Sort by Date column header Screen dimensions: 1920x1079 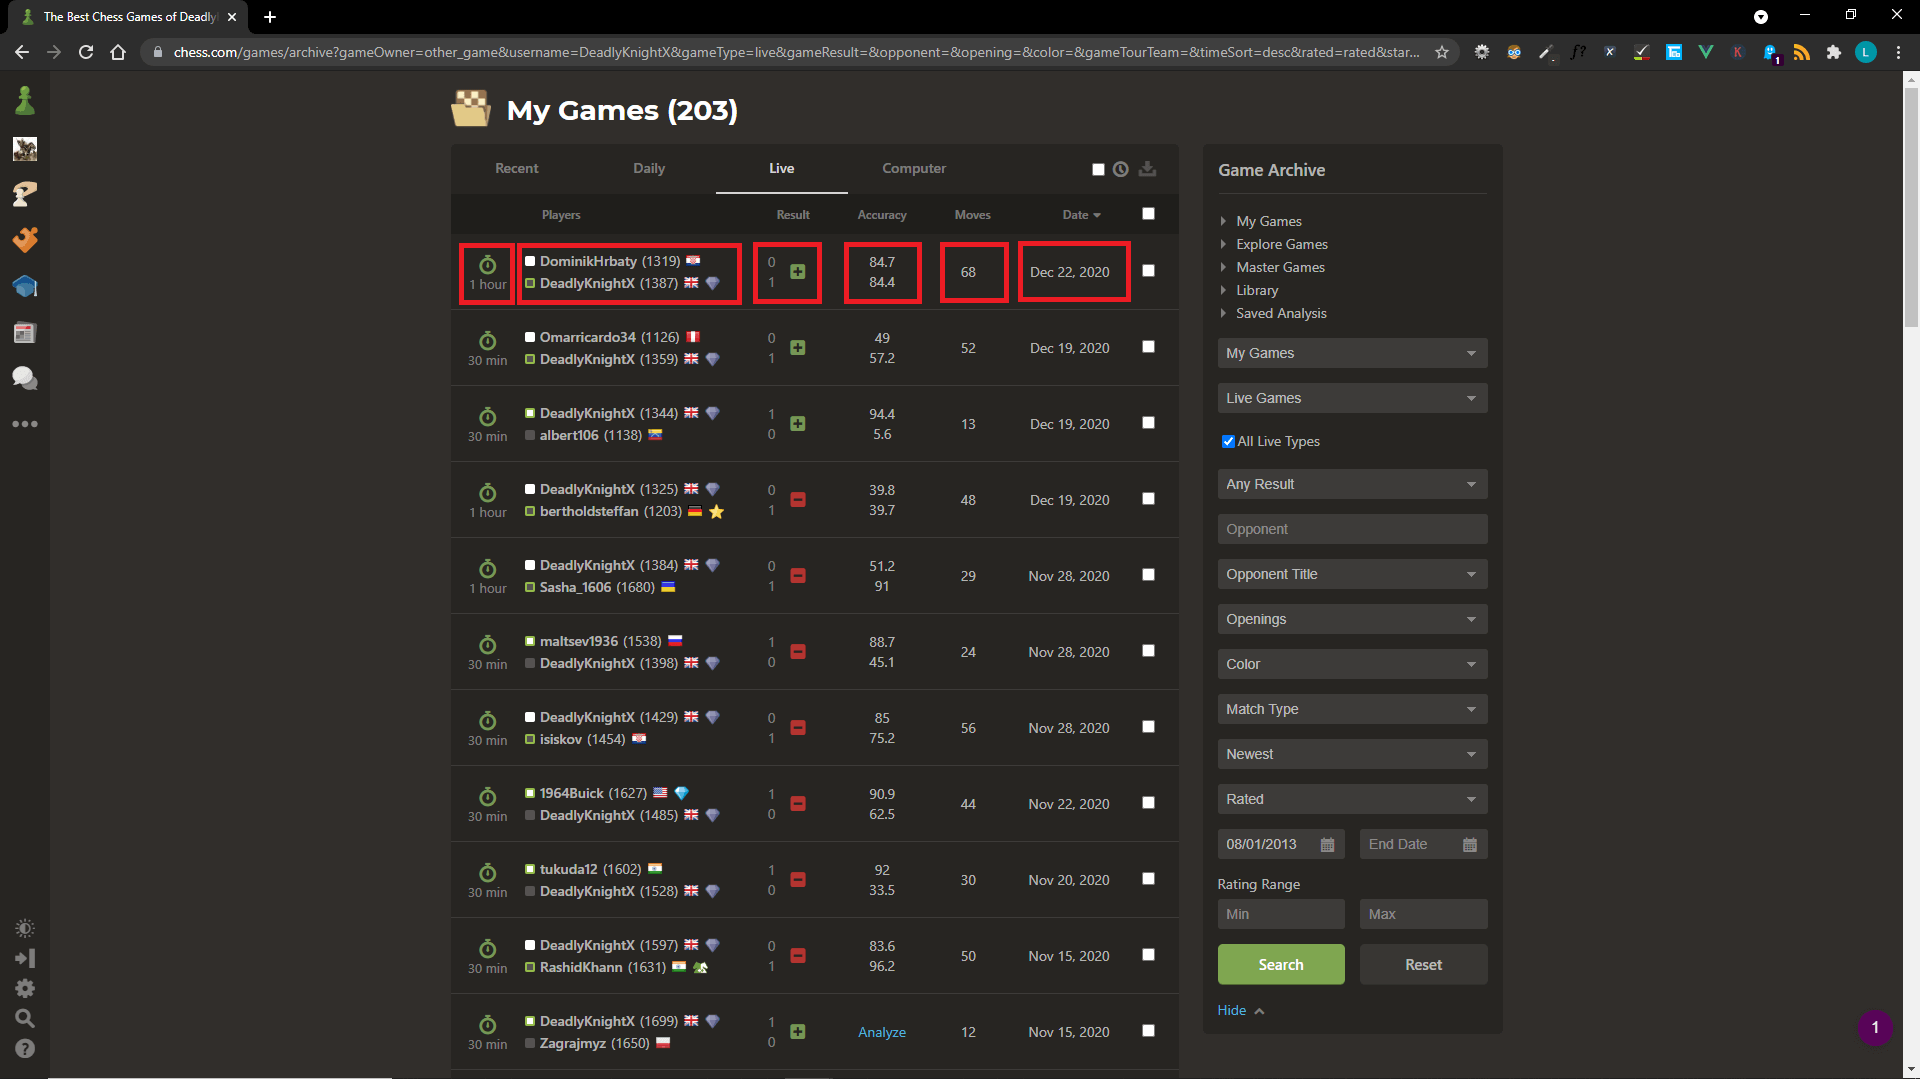pos(1081,215)
